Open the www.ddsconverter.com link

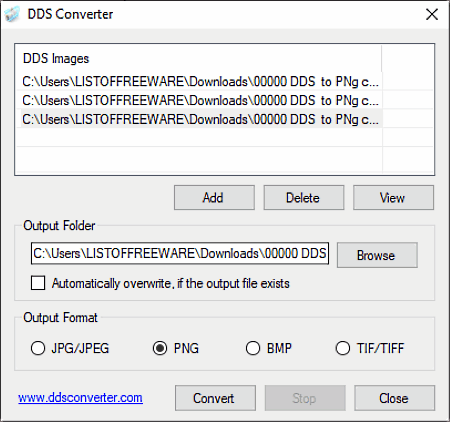[x=80, y=398]
